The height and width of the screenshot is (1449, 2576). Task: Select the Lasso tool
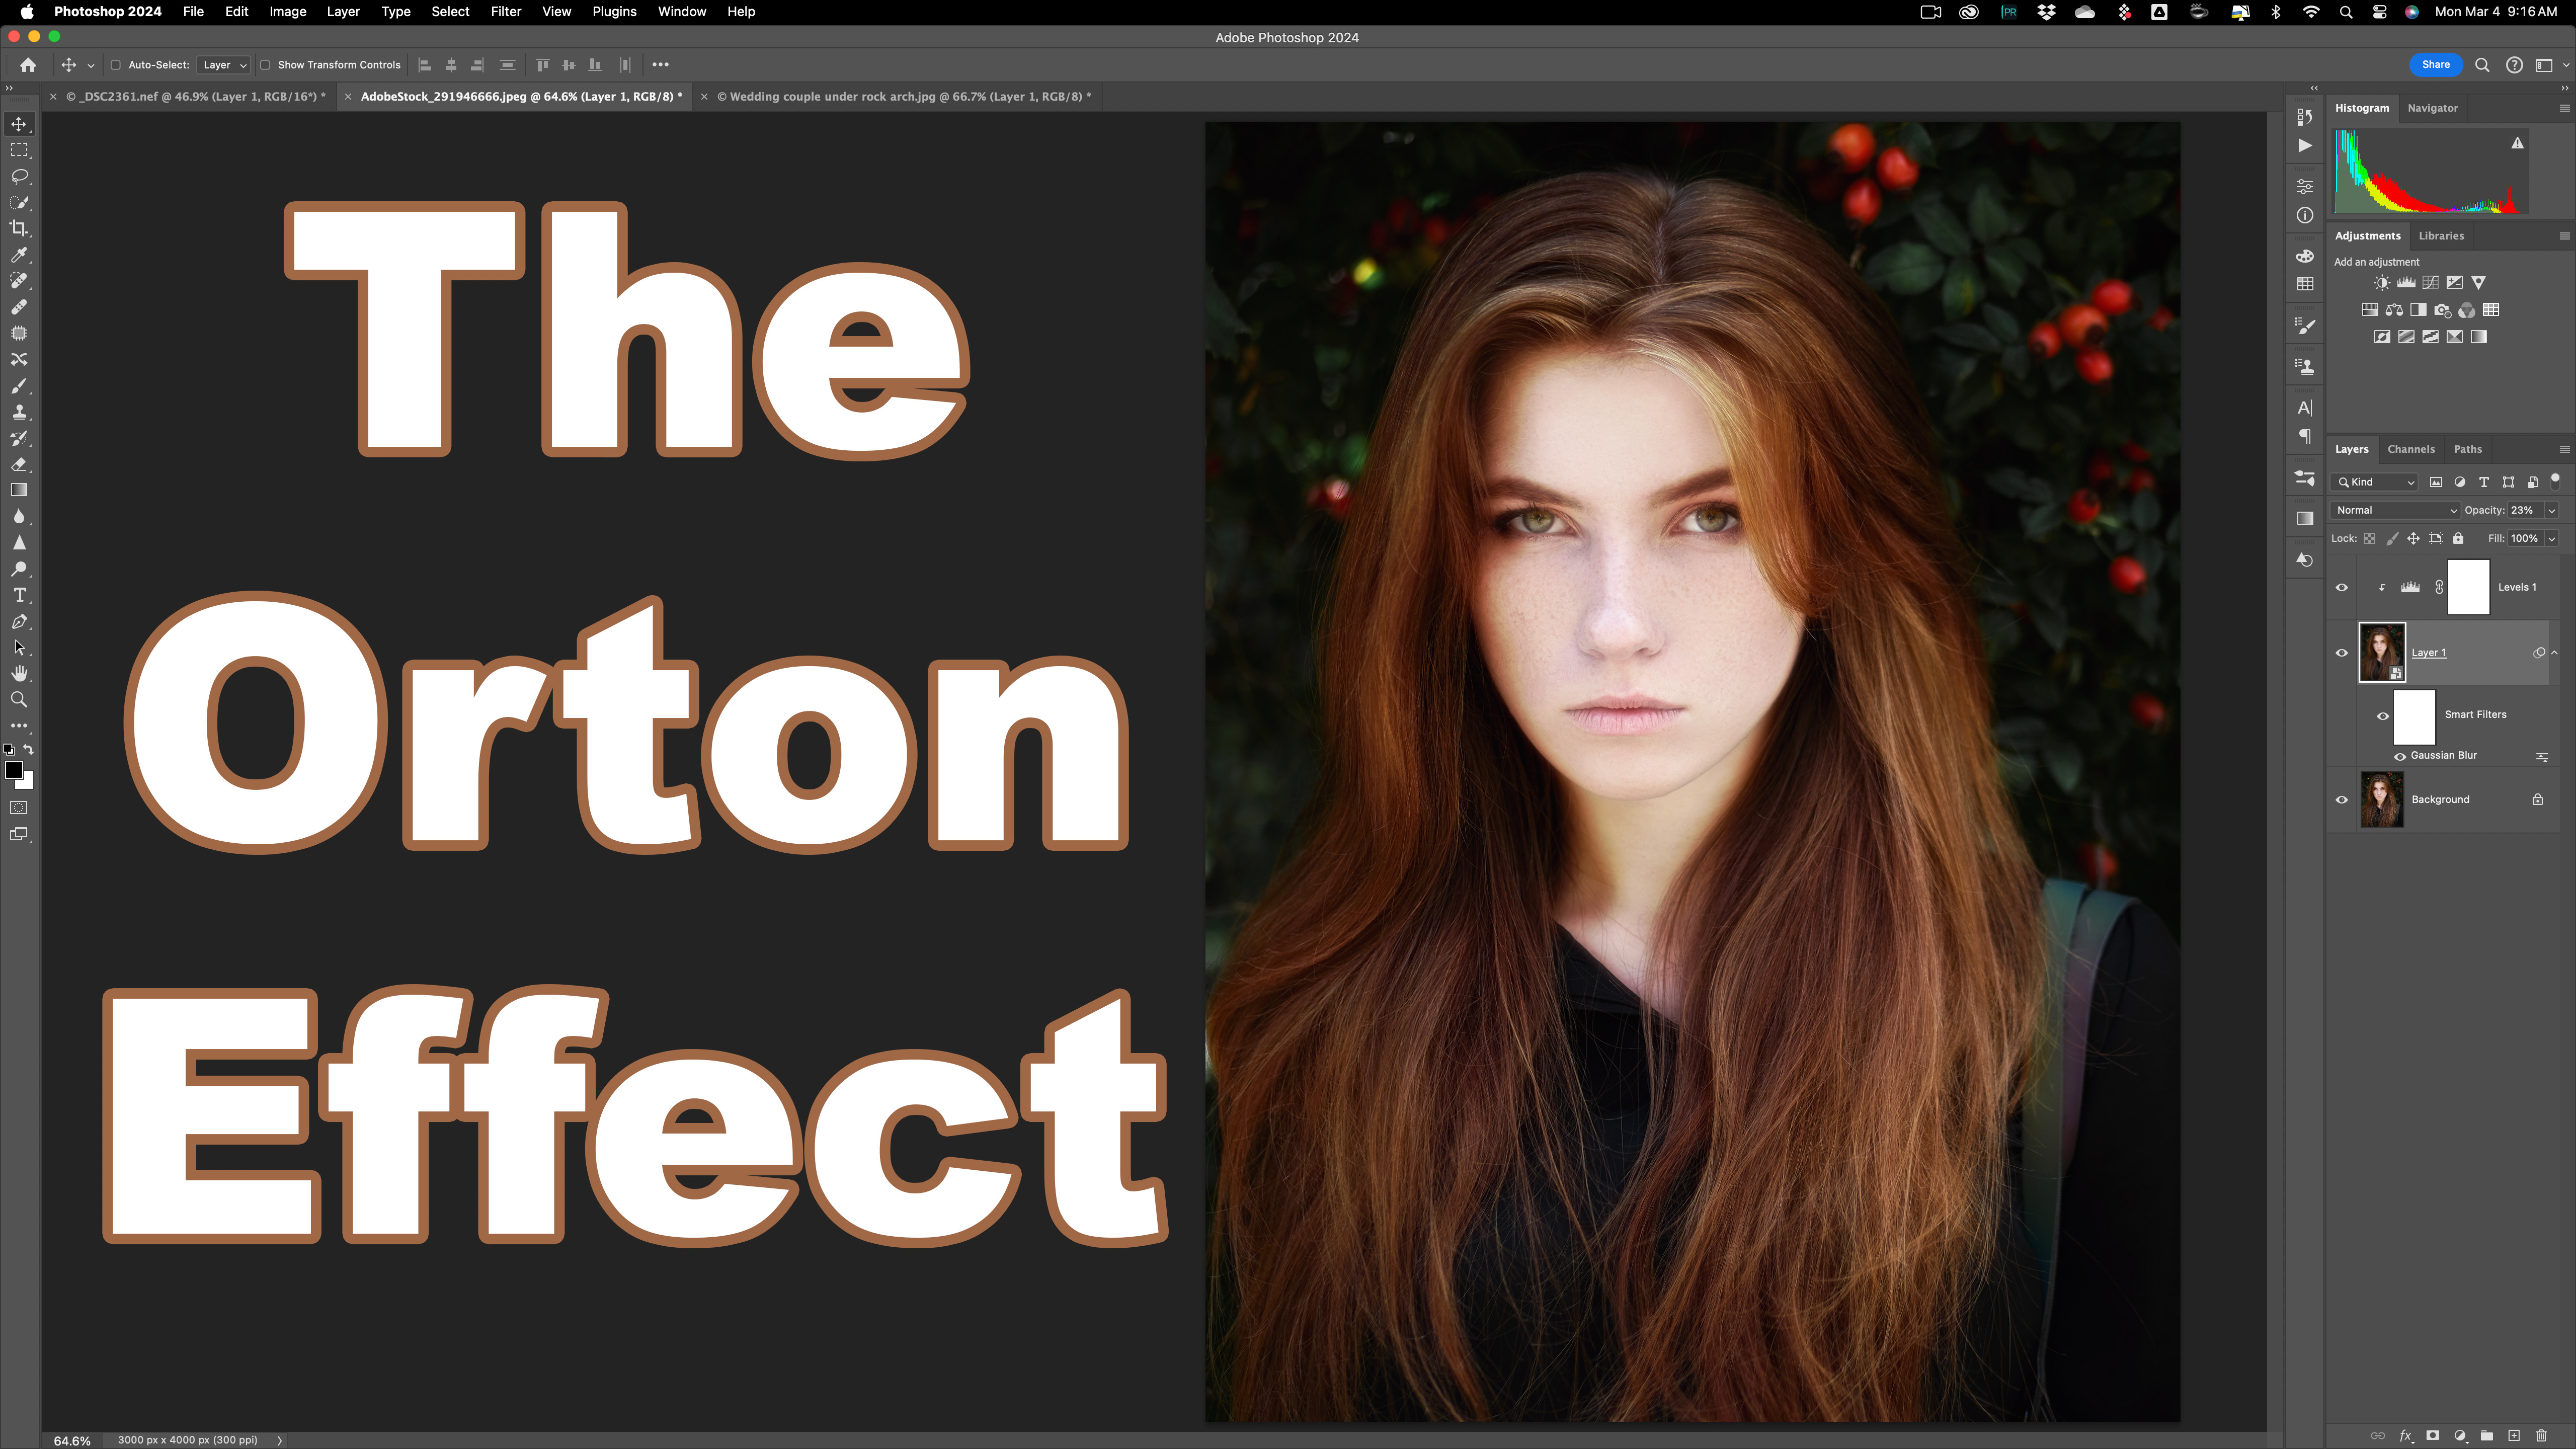[19, 176]
